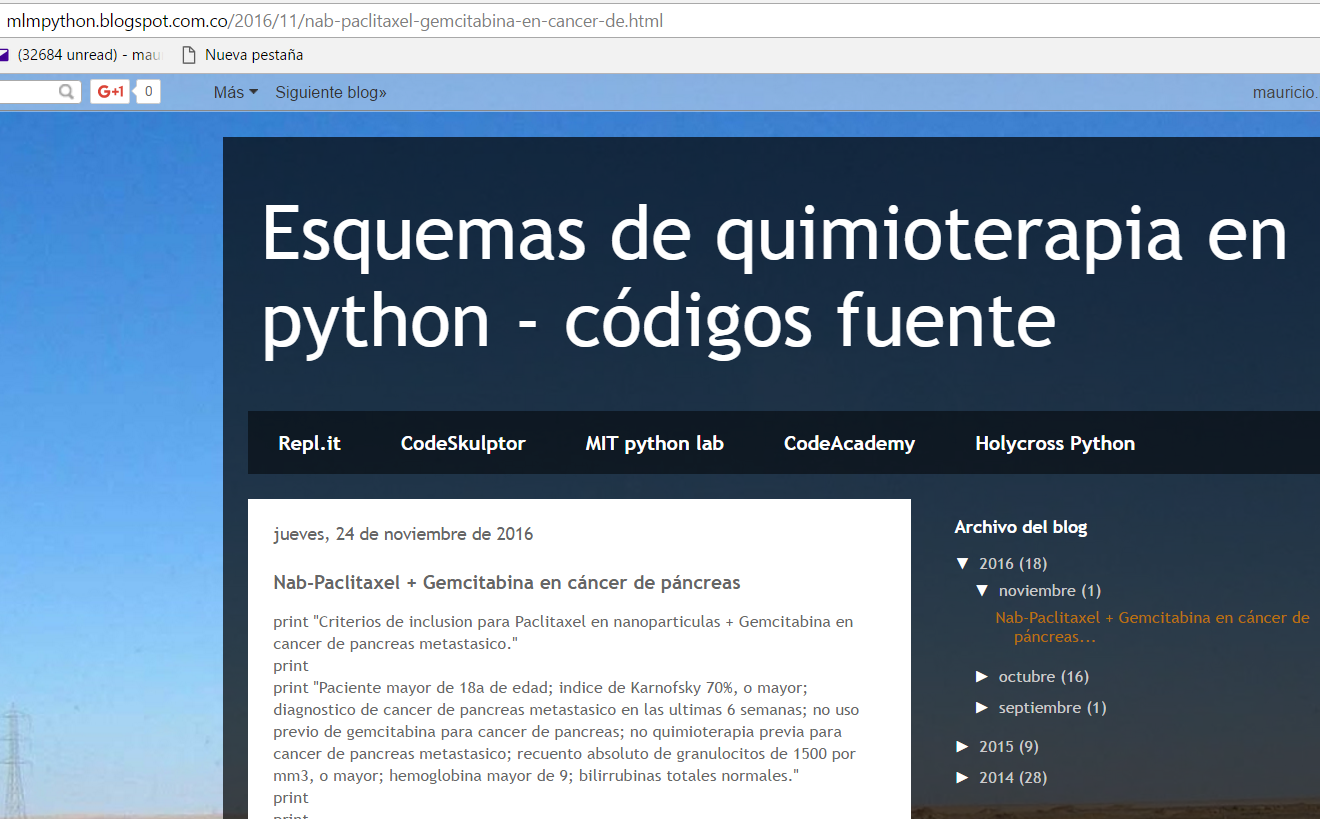Click the purple mail icon on the unread tab
Viewport: 1320px width, 819px height.
click(9, 54)
